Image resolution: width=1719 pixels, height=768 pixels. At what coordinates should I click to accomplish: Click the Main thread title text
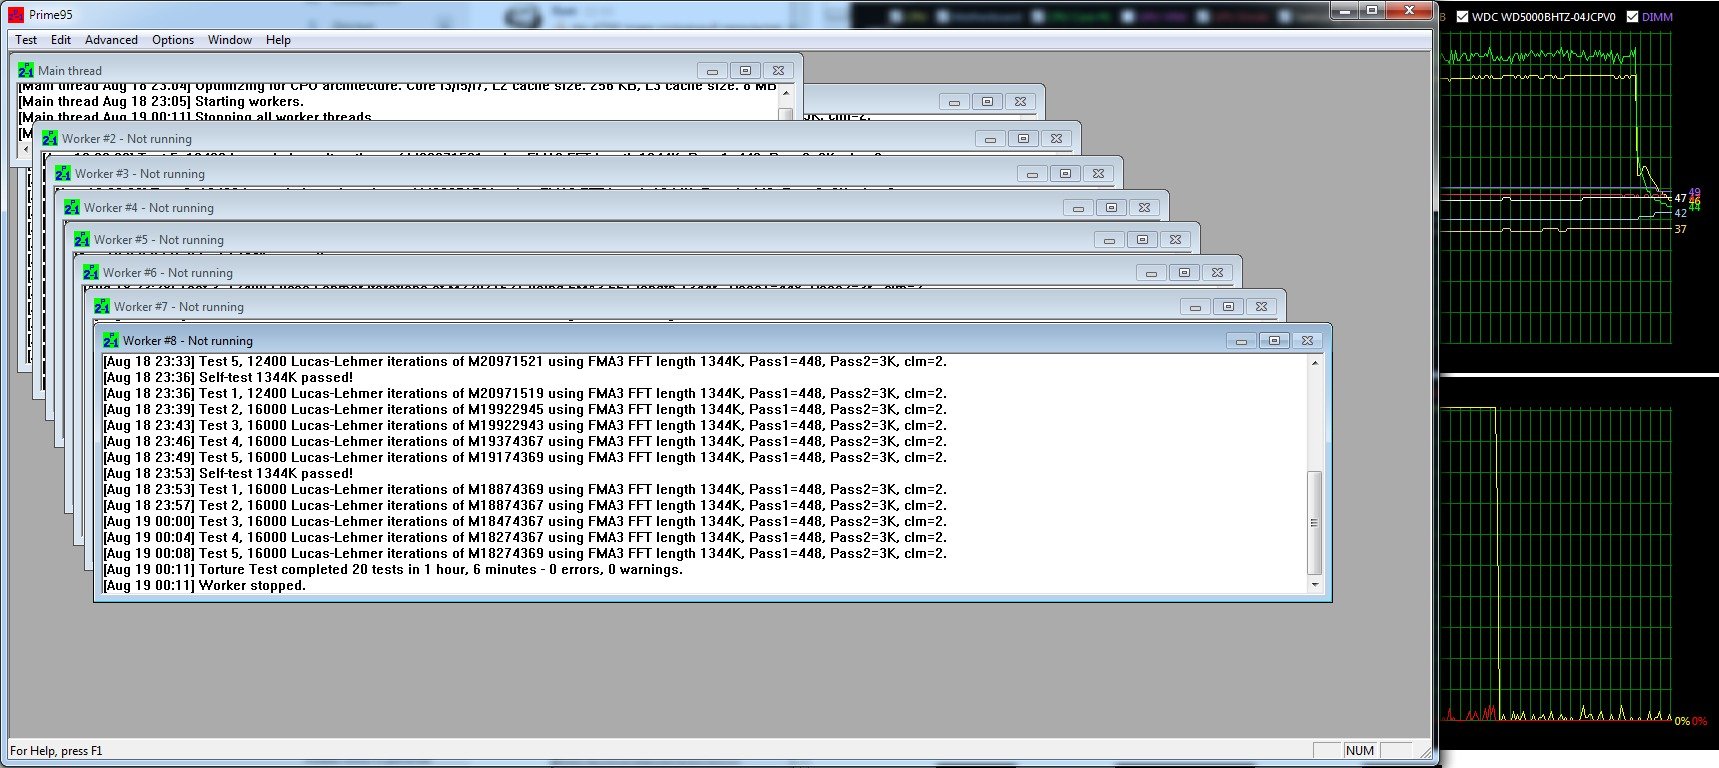click(70, 71)
